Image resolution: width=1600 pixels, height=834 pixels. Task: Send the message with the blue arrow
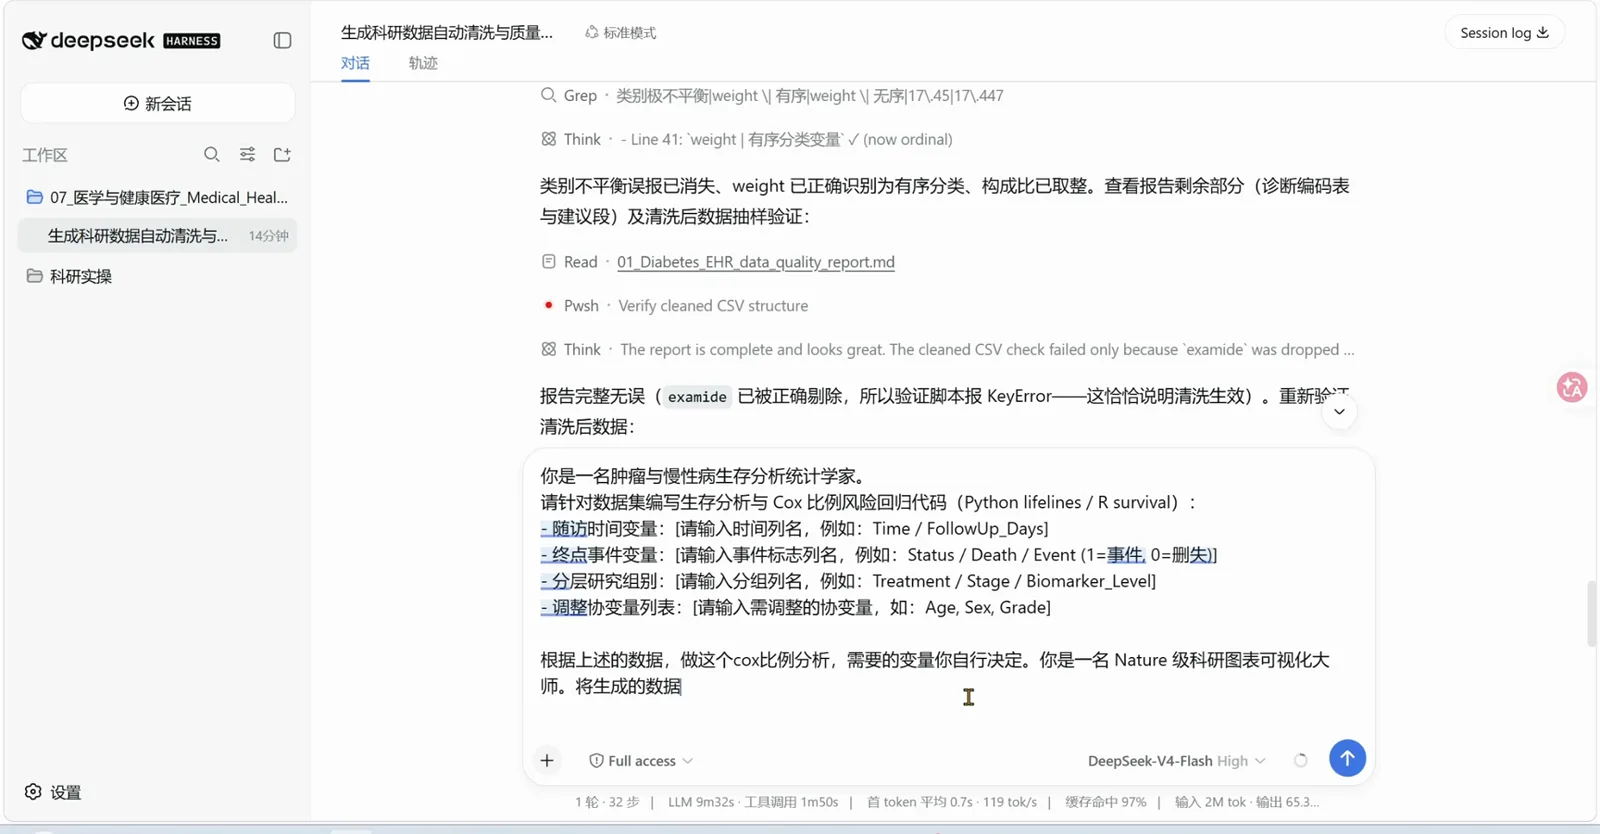tap(1347, 758)
